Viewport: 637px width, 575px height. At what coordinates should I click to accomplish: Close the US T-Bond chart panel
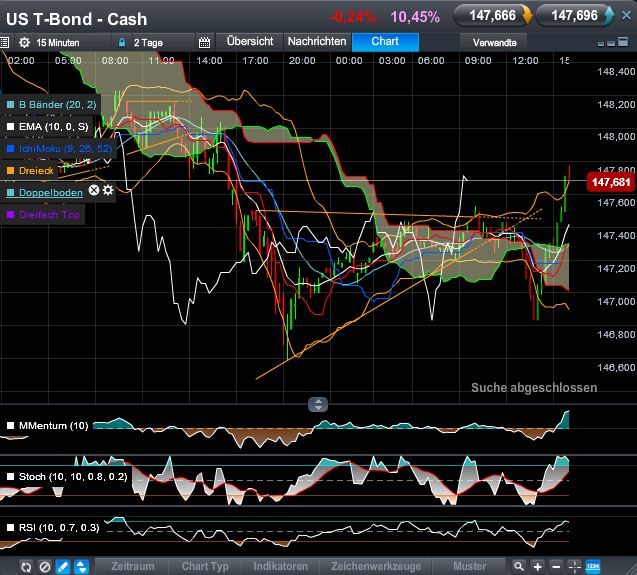pyautogui.click(x=626, y=15)
